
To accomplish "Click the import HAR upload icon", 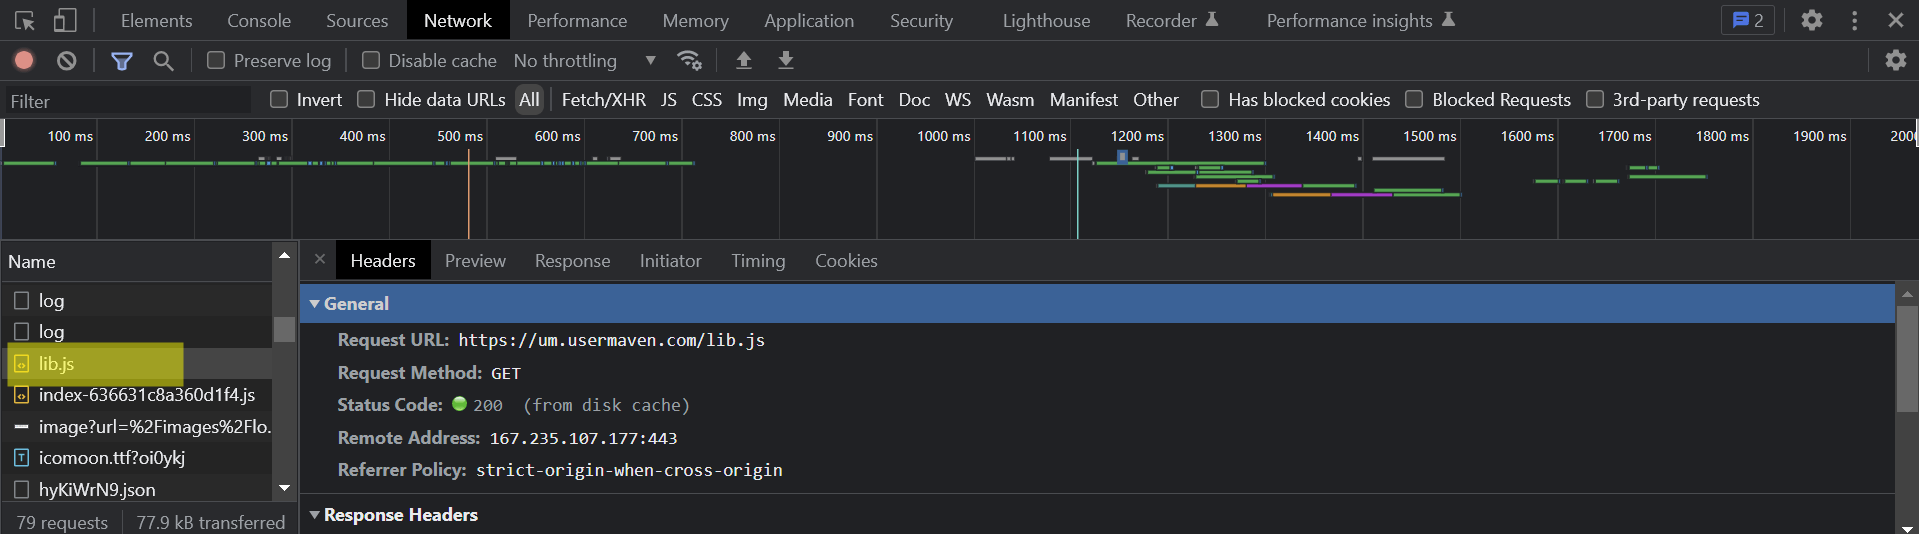I will [x=744, y=61].
